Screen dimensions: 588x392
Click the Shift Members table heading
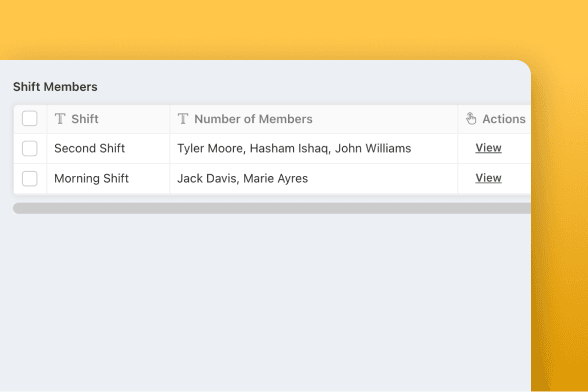tap(55, 87)
